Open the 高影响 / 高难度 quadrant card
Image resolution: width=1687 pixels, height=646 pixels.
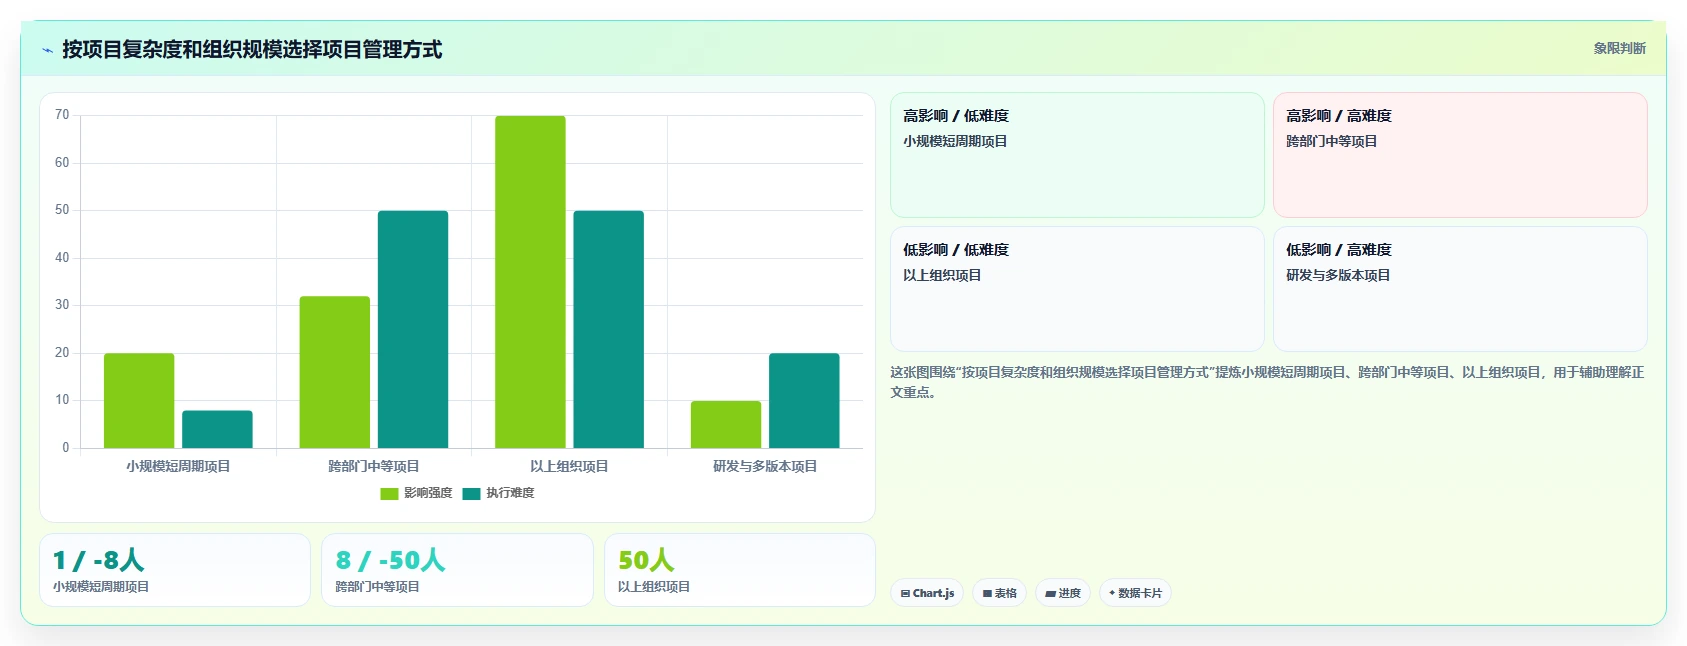pyautogui.click(x=1460, y=155)
